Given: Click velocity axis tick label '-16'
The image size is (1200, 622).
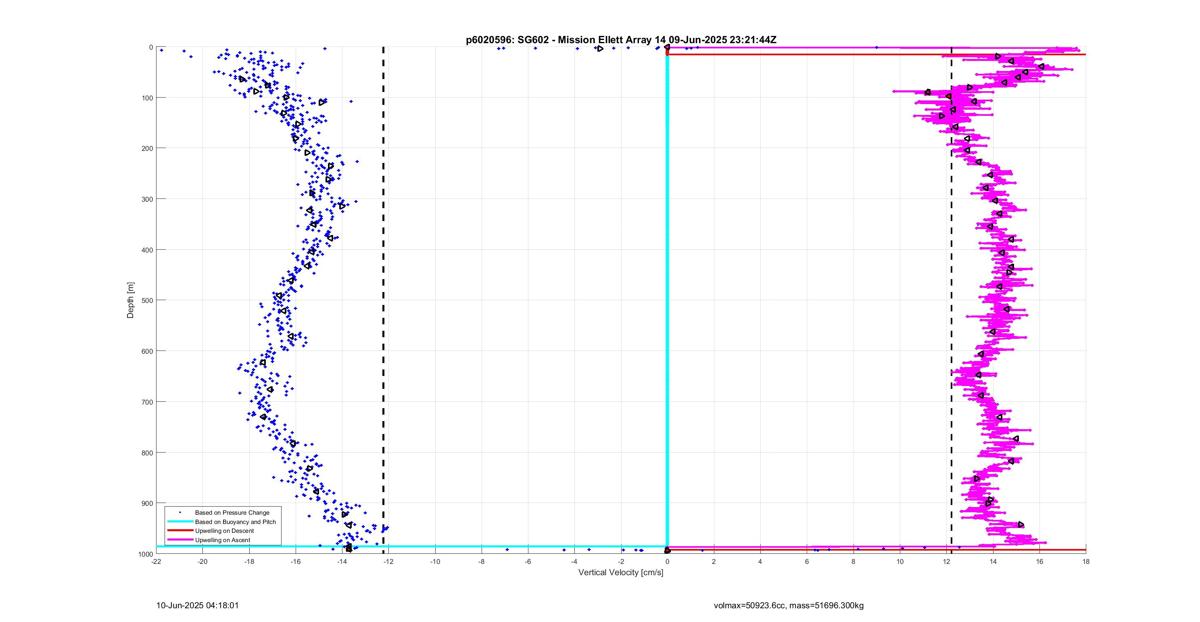Looking at the screenshot, I should [296, 562].
